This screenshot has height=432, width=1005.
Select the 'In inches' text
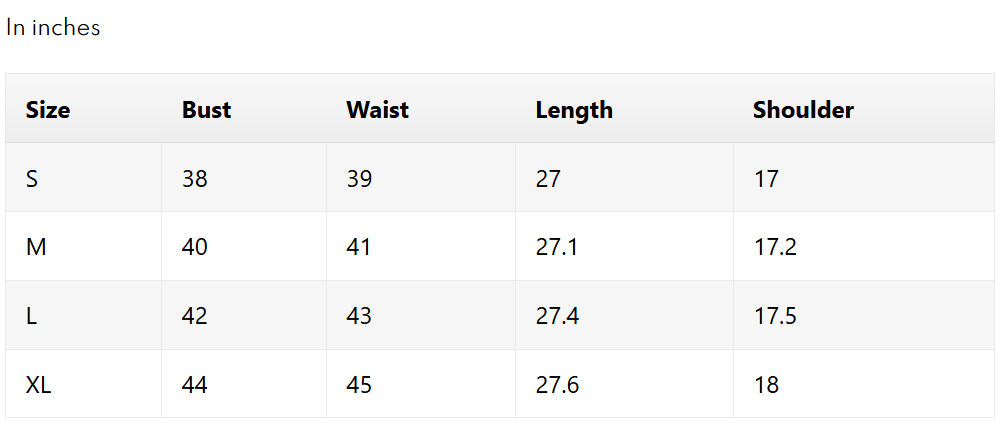click(53, 28)
